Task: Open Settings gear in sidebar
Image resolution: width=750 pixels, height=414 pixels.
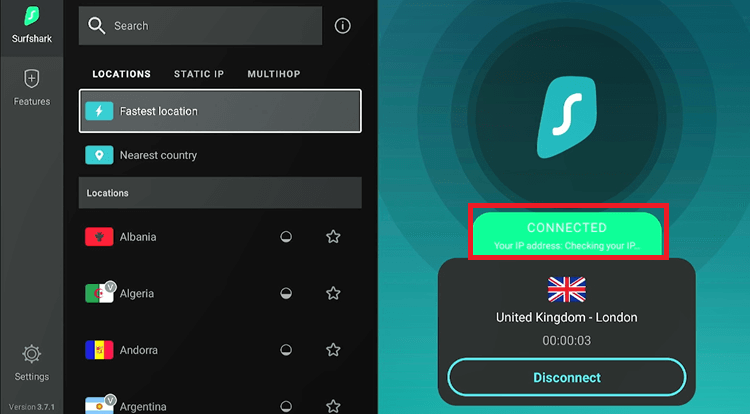Action: (32, 354)
